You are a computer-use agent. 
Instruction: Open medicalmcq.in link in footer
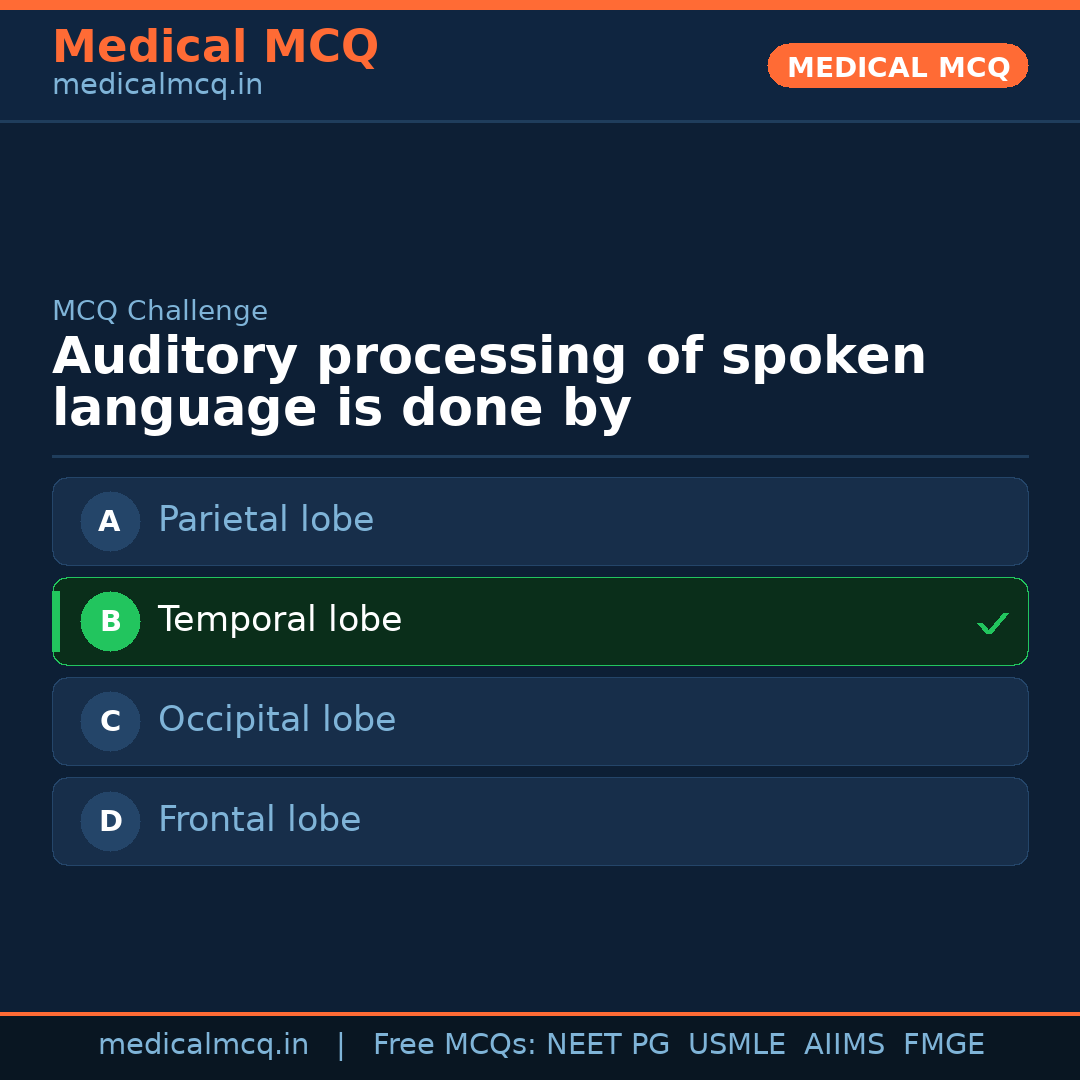click(203, 1045)
